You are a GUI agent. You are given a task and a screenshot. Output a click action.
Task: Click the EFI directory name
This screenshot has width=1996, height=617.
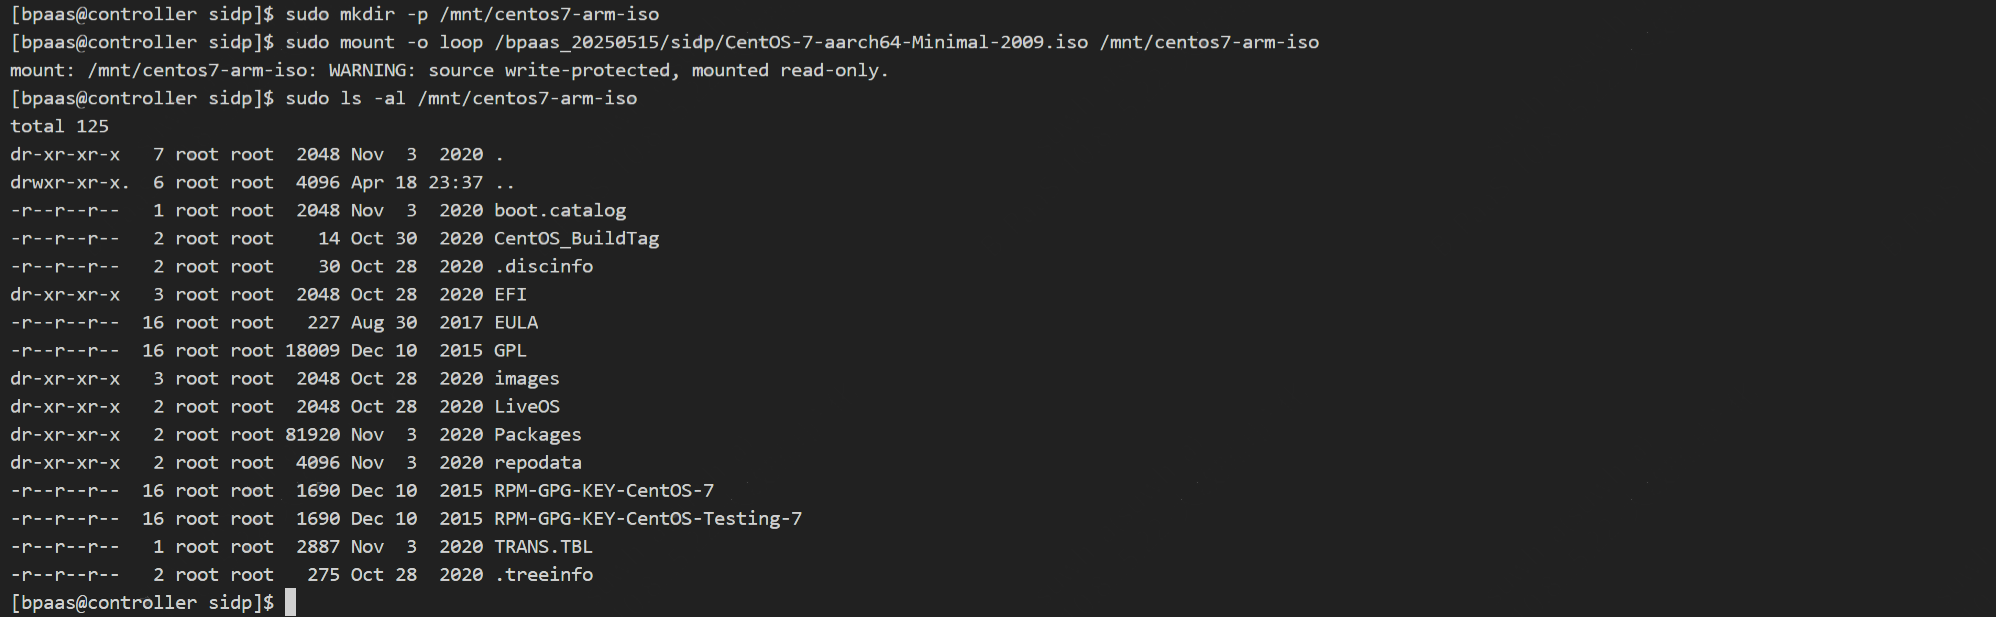(510, 294)
